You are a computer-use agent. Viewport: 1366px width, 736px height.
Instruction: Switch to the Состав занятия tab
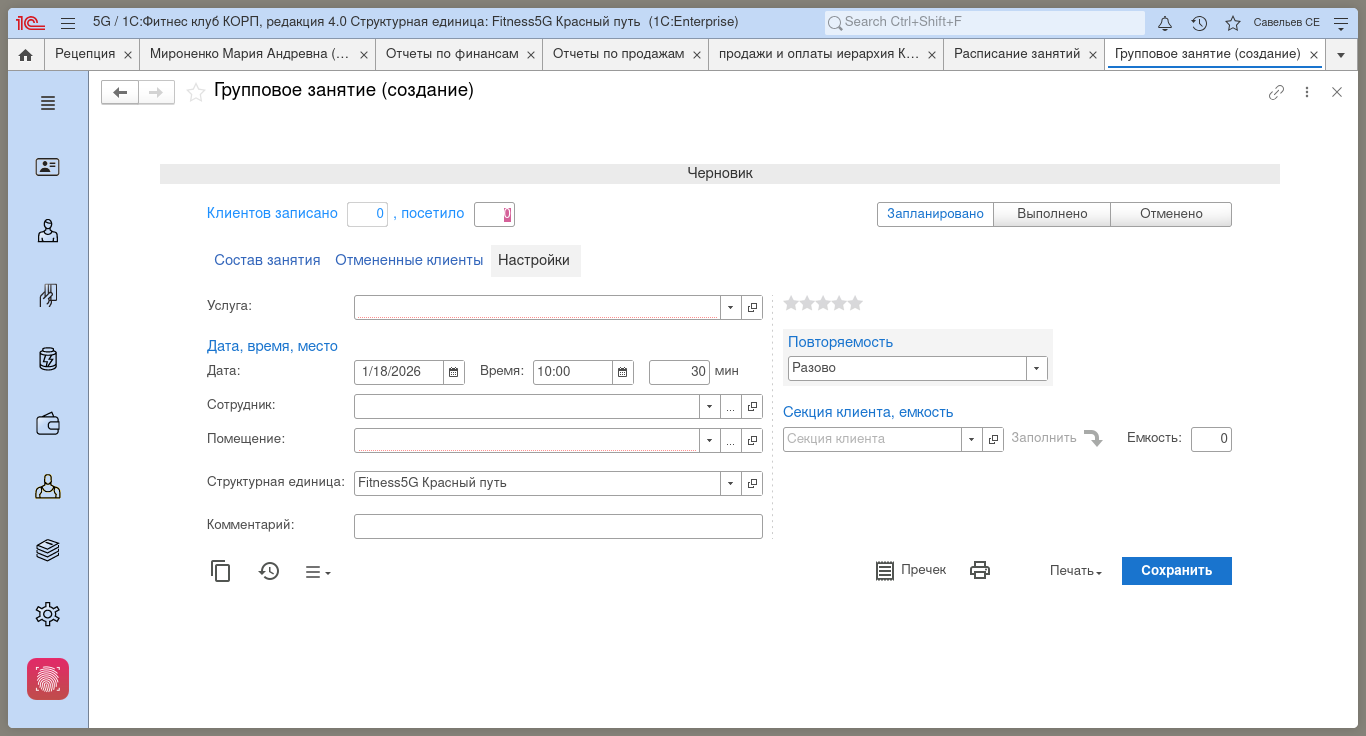[x=267, y=260]
